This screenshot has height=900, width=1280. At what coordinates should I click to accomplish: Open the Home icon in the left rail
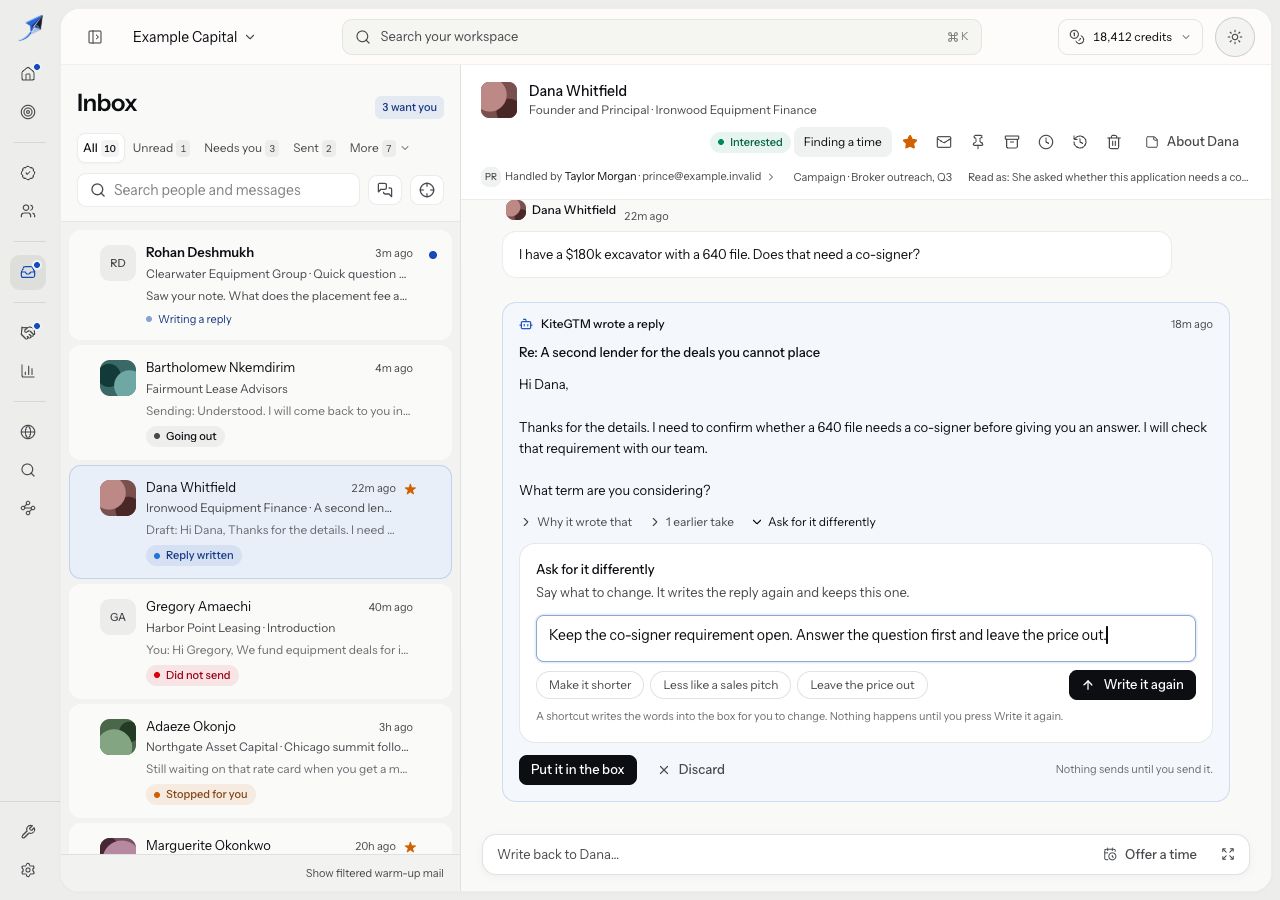click(28, 73)
